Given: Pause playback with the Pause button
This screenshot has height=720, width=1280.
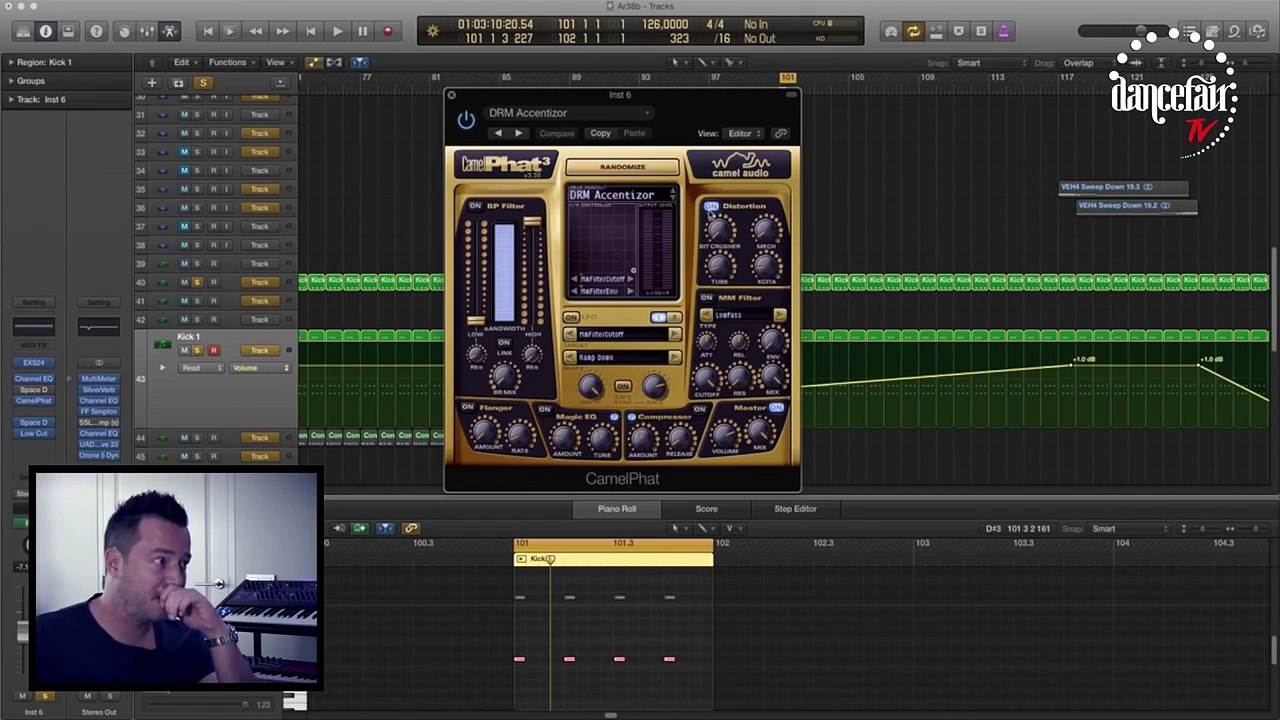Looking at the screenshot, I should [362, 31].
